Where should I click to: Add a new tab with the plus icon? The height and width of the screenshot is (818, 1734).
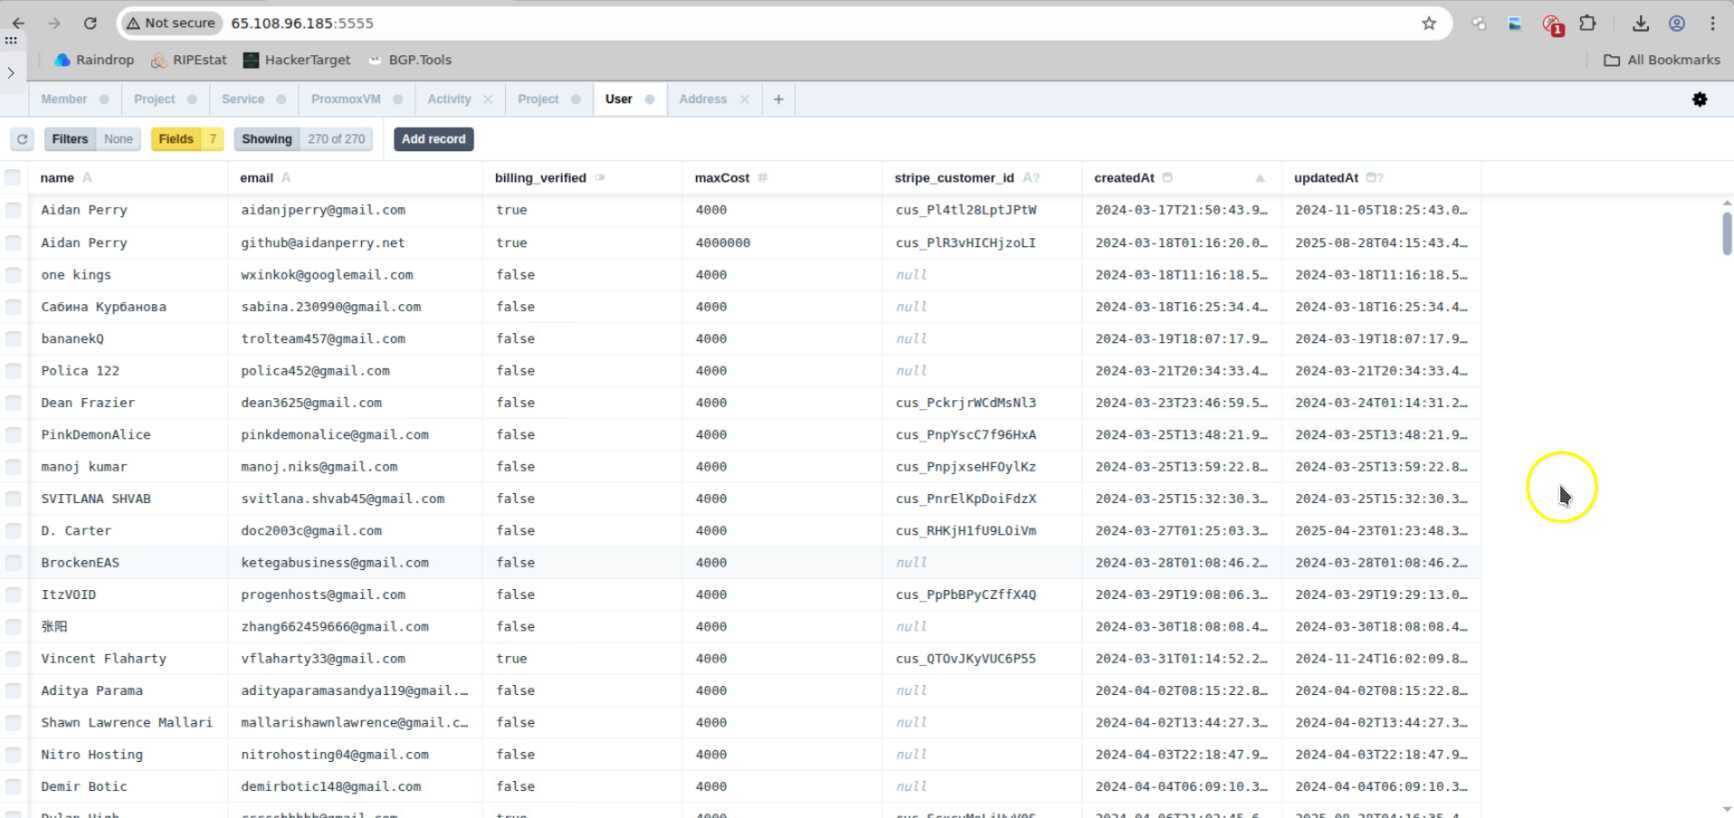pos(778,99)
